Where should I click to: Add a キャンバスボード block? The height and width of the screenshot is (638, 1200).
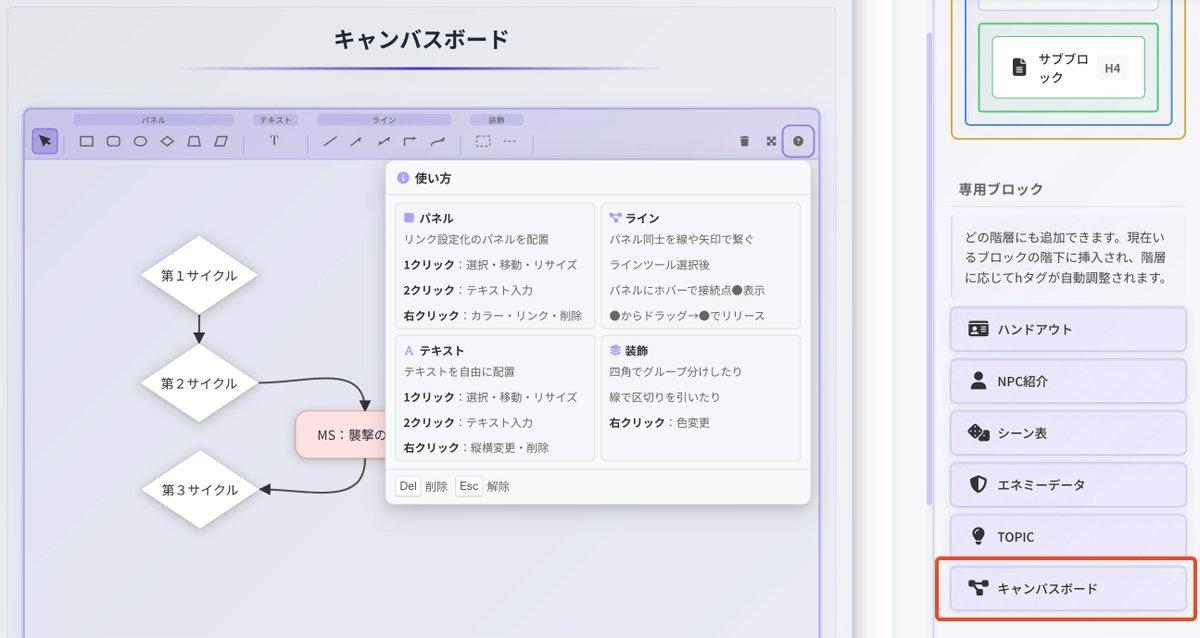(x=1068, y=588)
